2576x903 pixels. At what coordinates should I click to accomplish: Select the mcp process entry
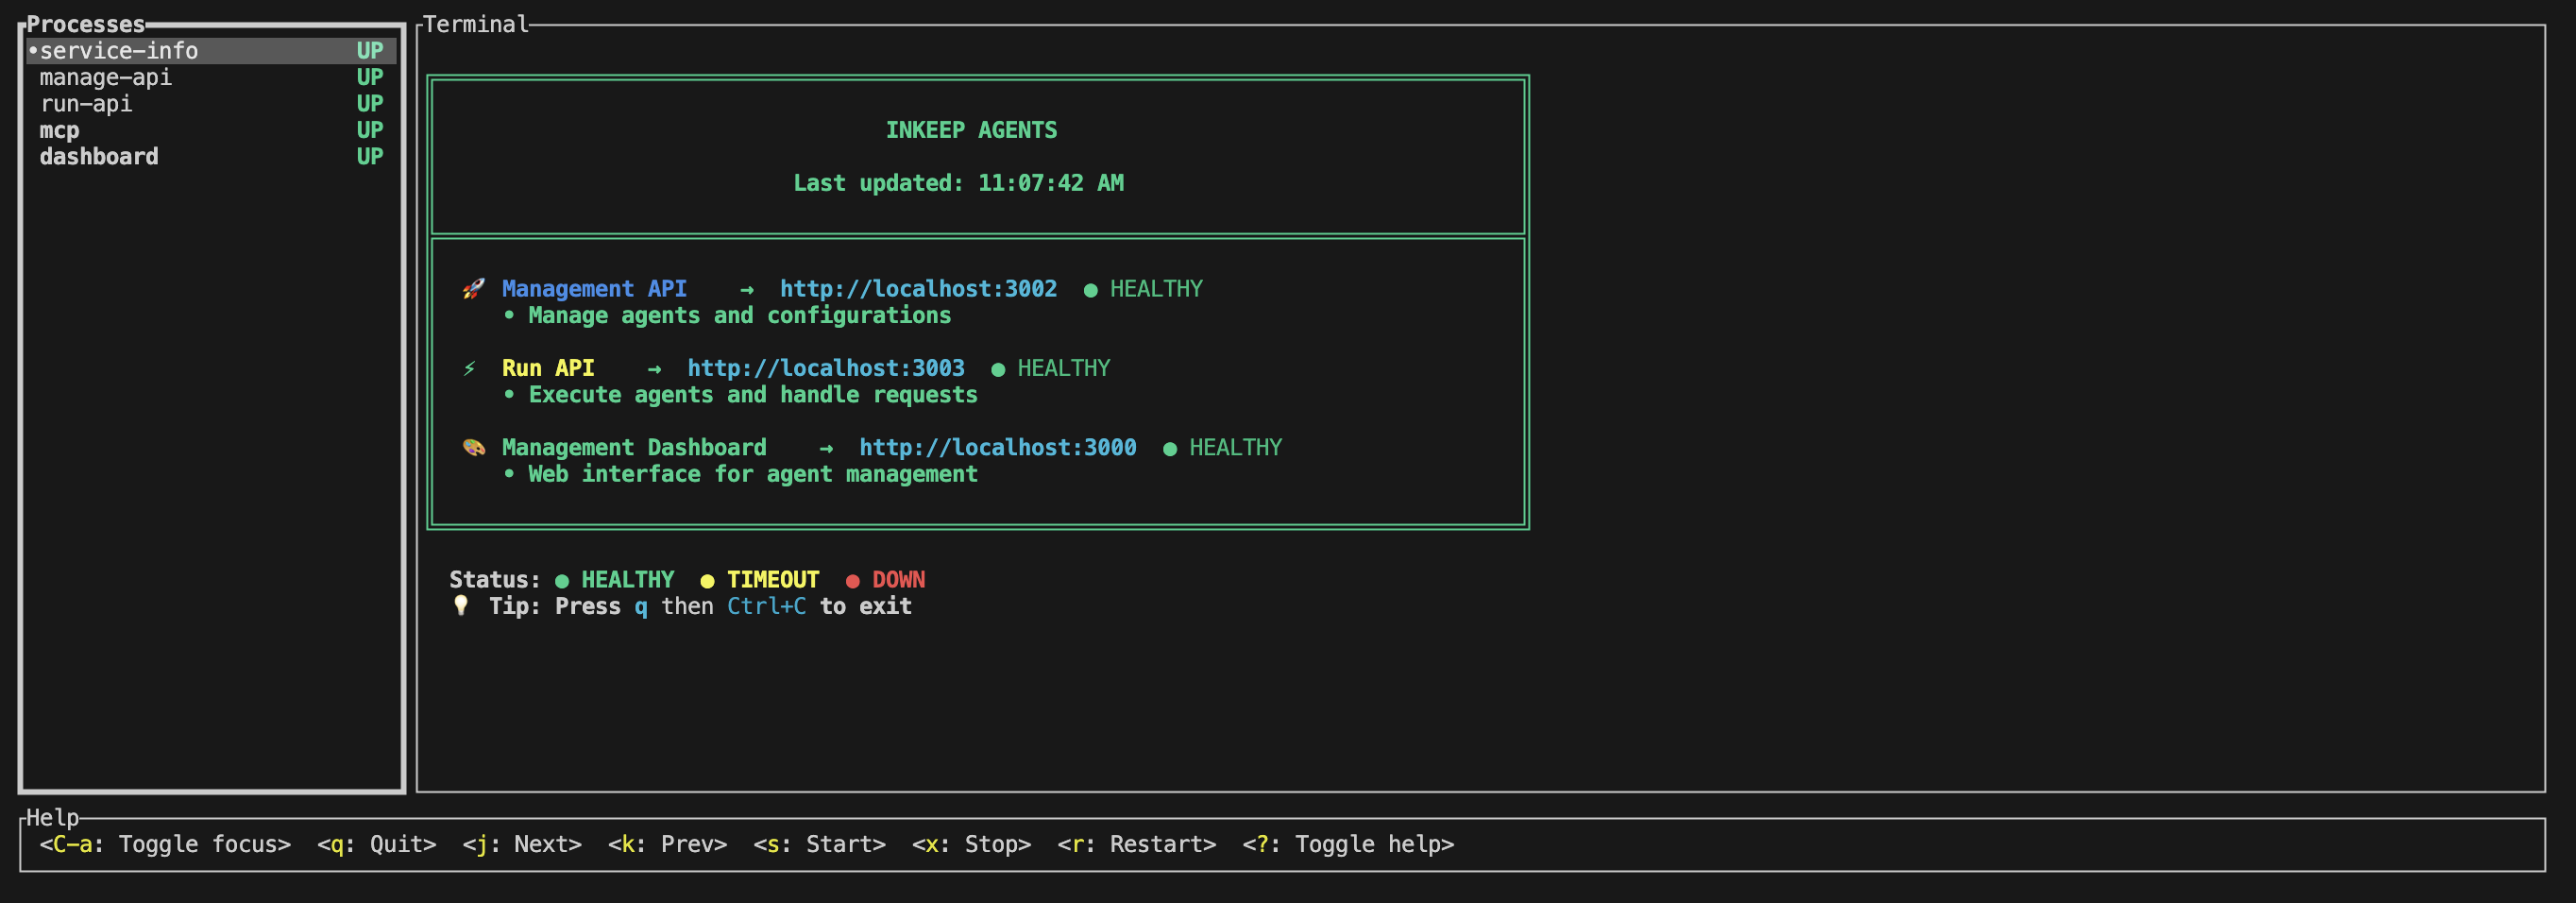pos(58,129)
